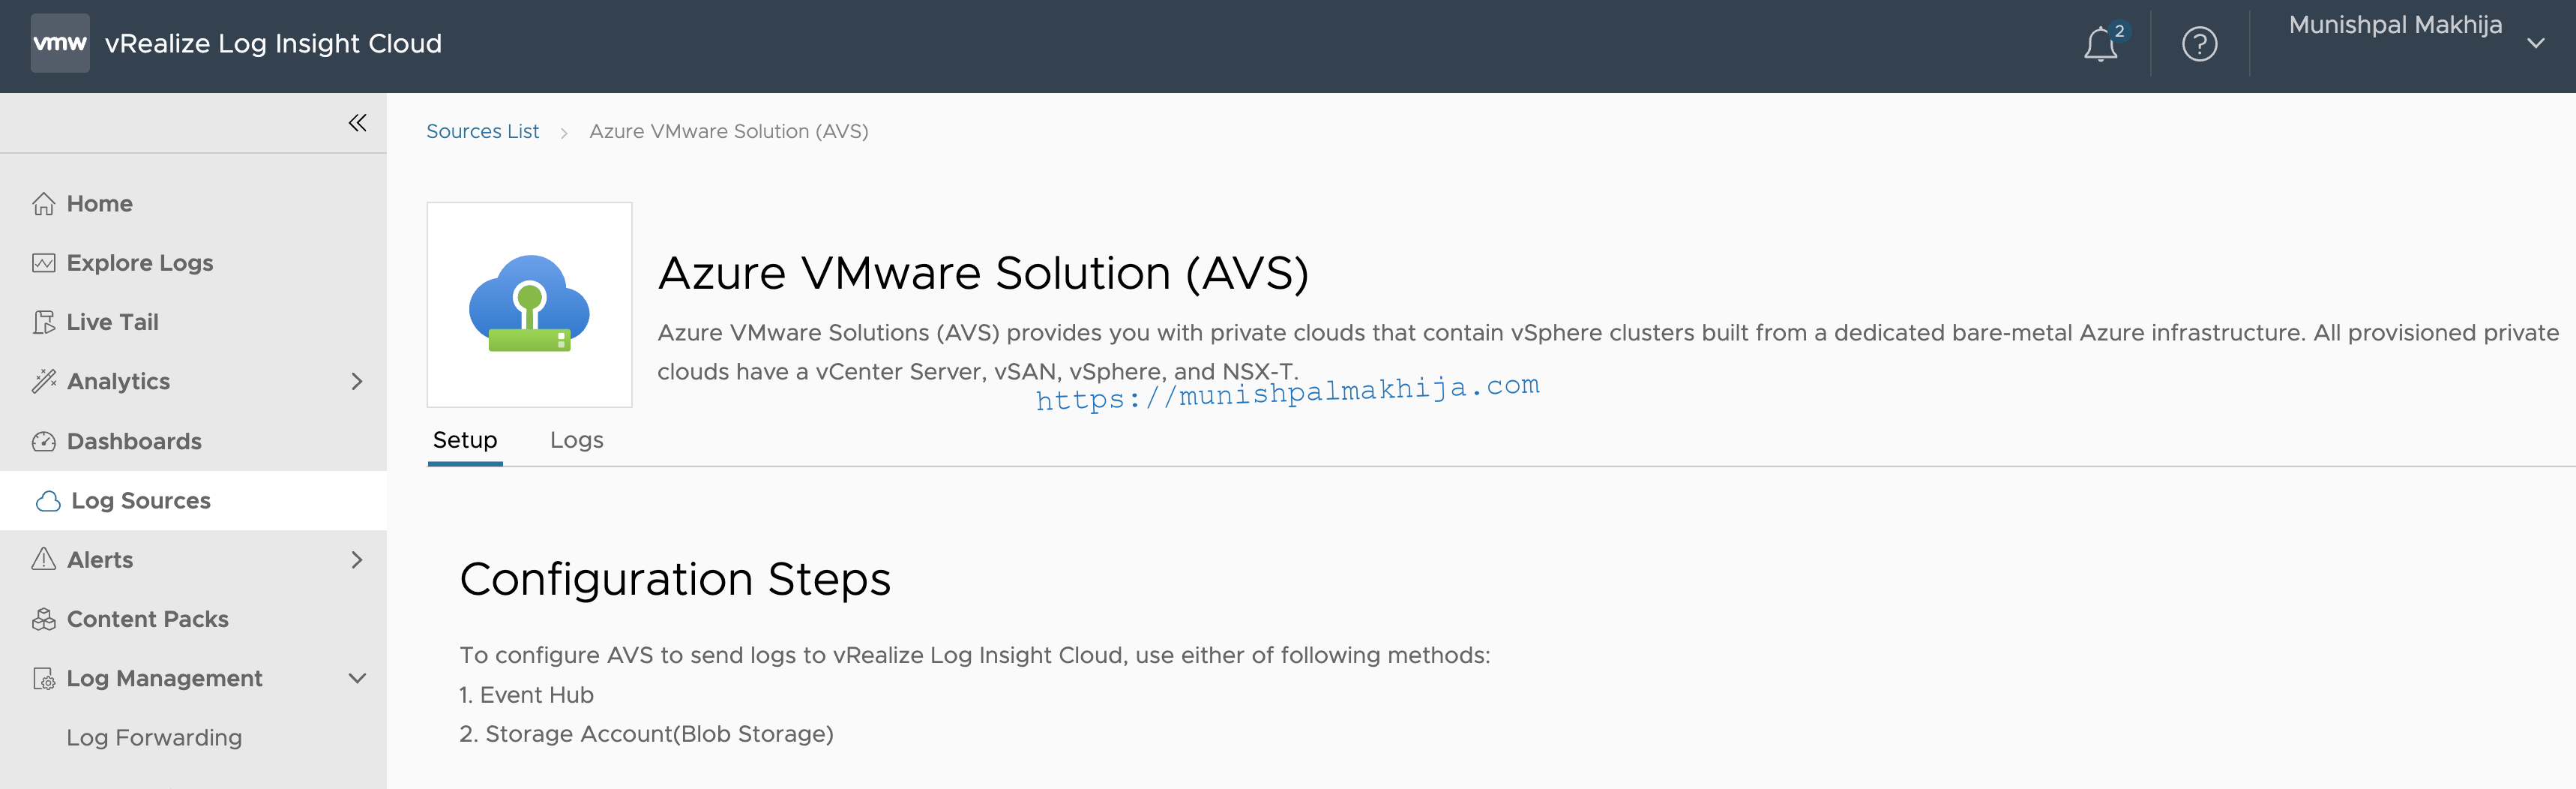Screen dimensions: 2576x789
Task: Open Live Tail in the sidebar
Action: point(112,322)
